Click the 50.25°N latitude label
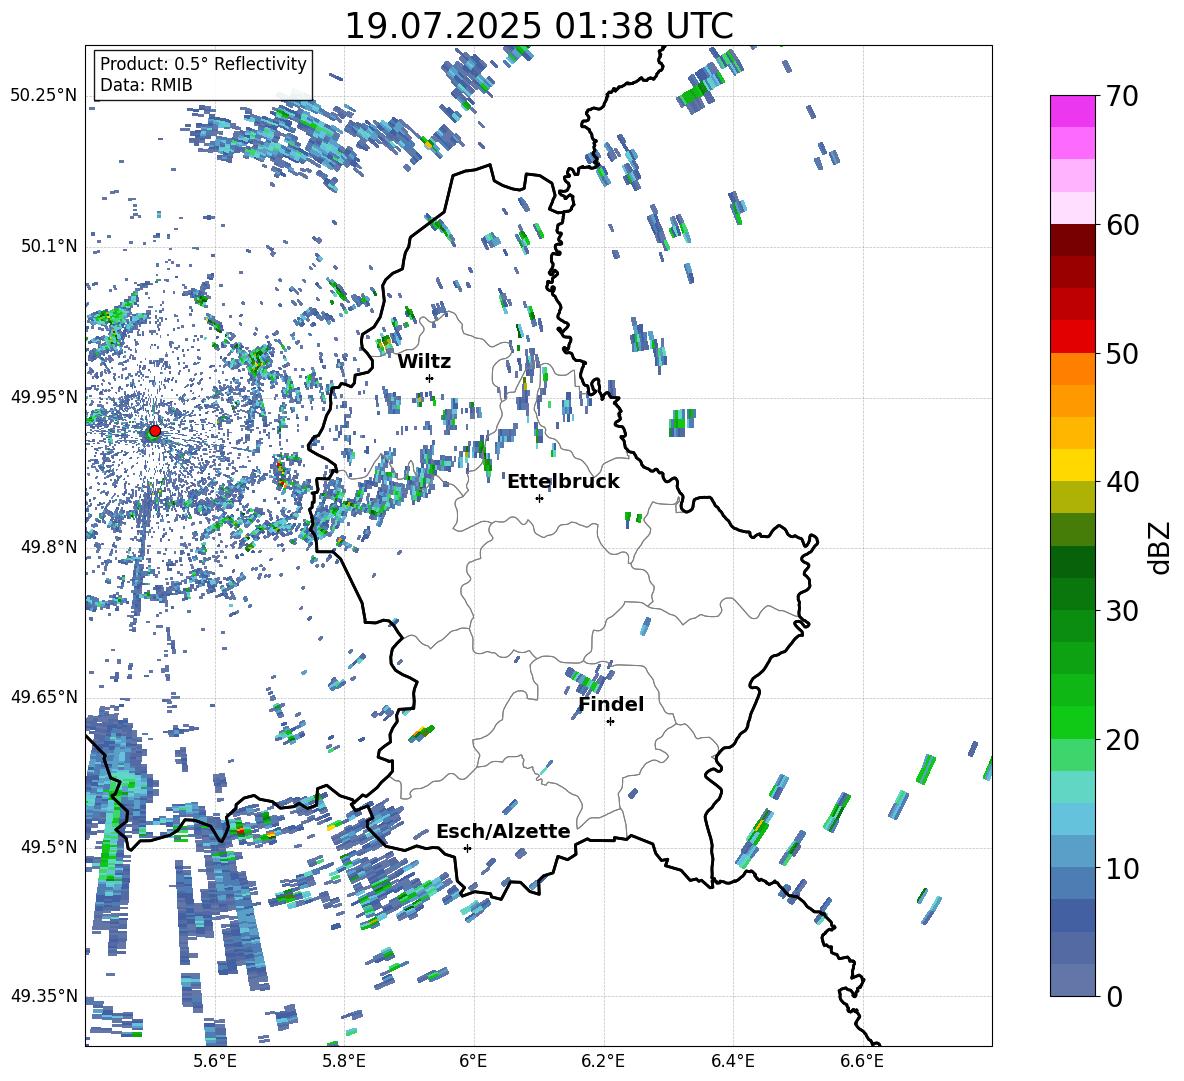The width and height of the screenshot is (1184, 1081). [x=44, y=95]
